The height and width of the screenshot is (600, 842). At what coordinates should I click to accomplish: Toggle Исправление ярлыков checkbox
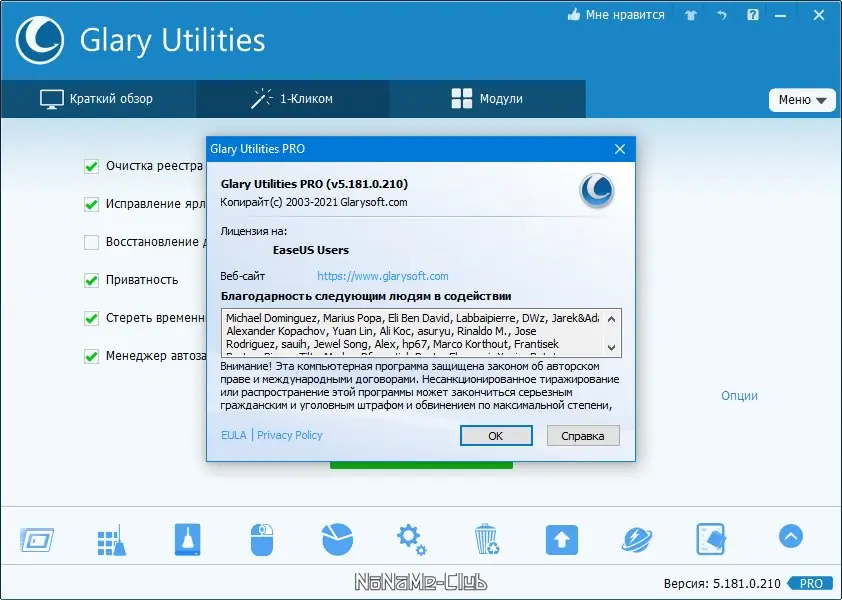pos(91,204)
